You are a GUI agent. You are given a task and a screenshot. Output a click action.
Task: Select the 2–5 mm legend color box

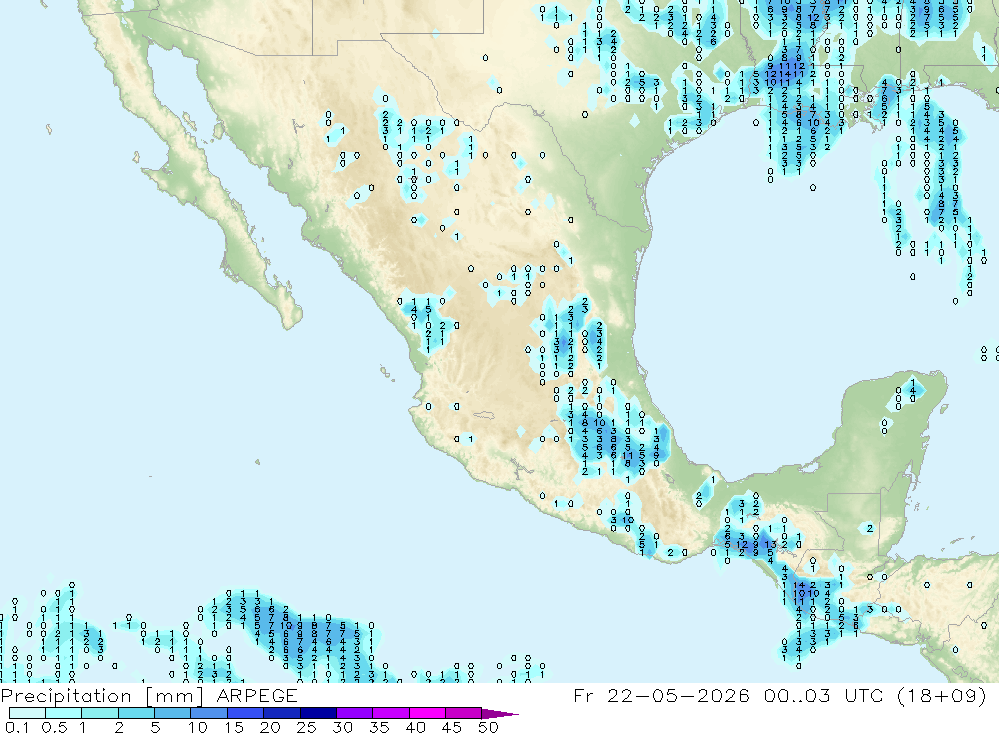(x=136, y=713)
